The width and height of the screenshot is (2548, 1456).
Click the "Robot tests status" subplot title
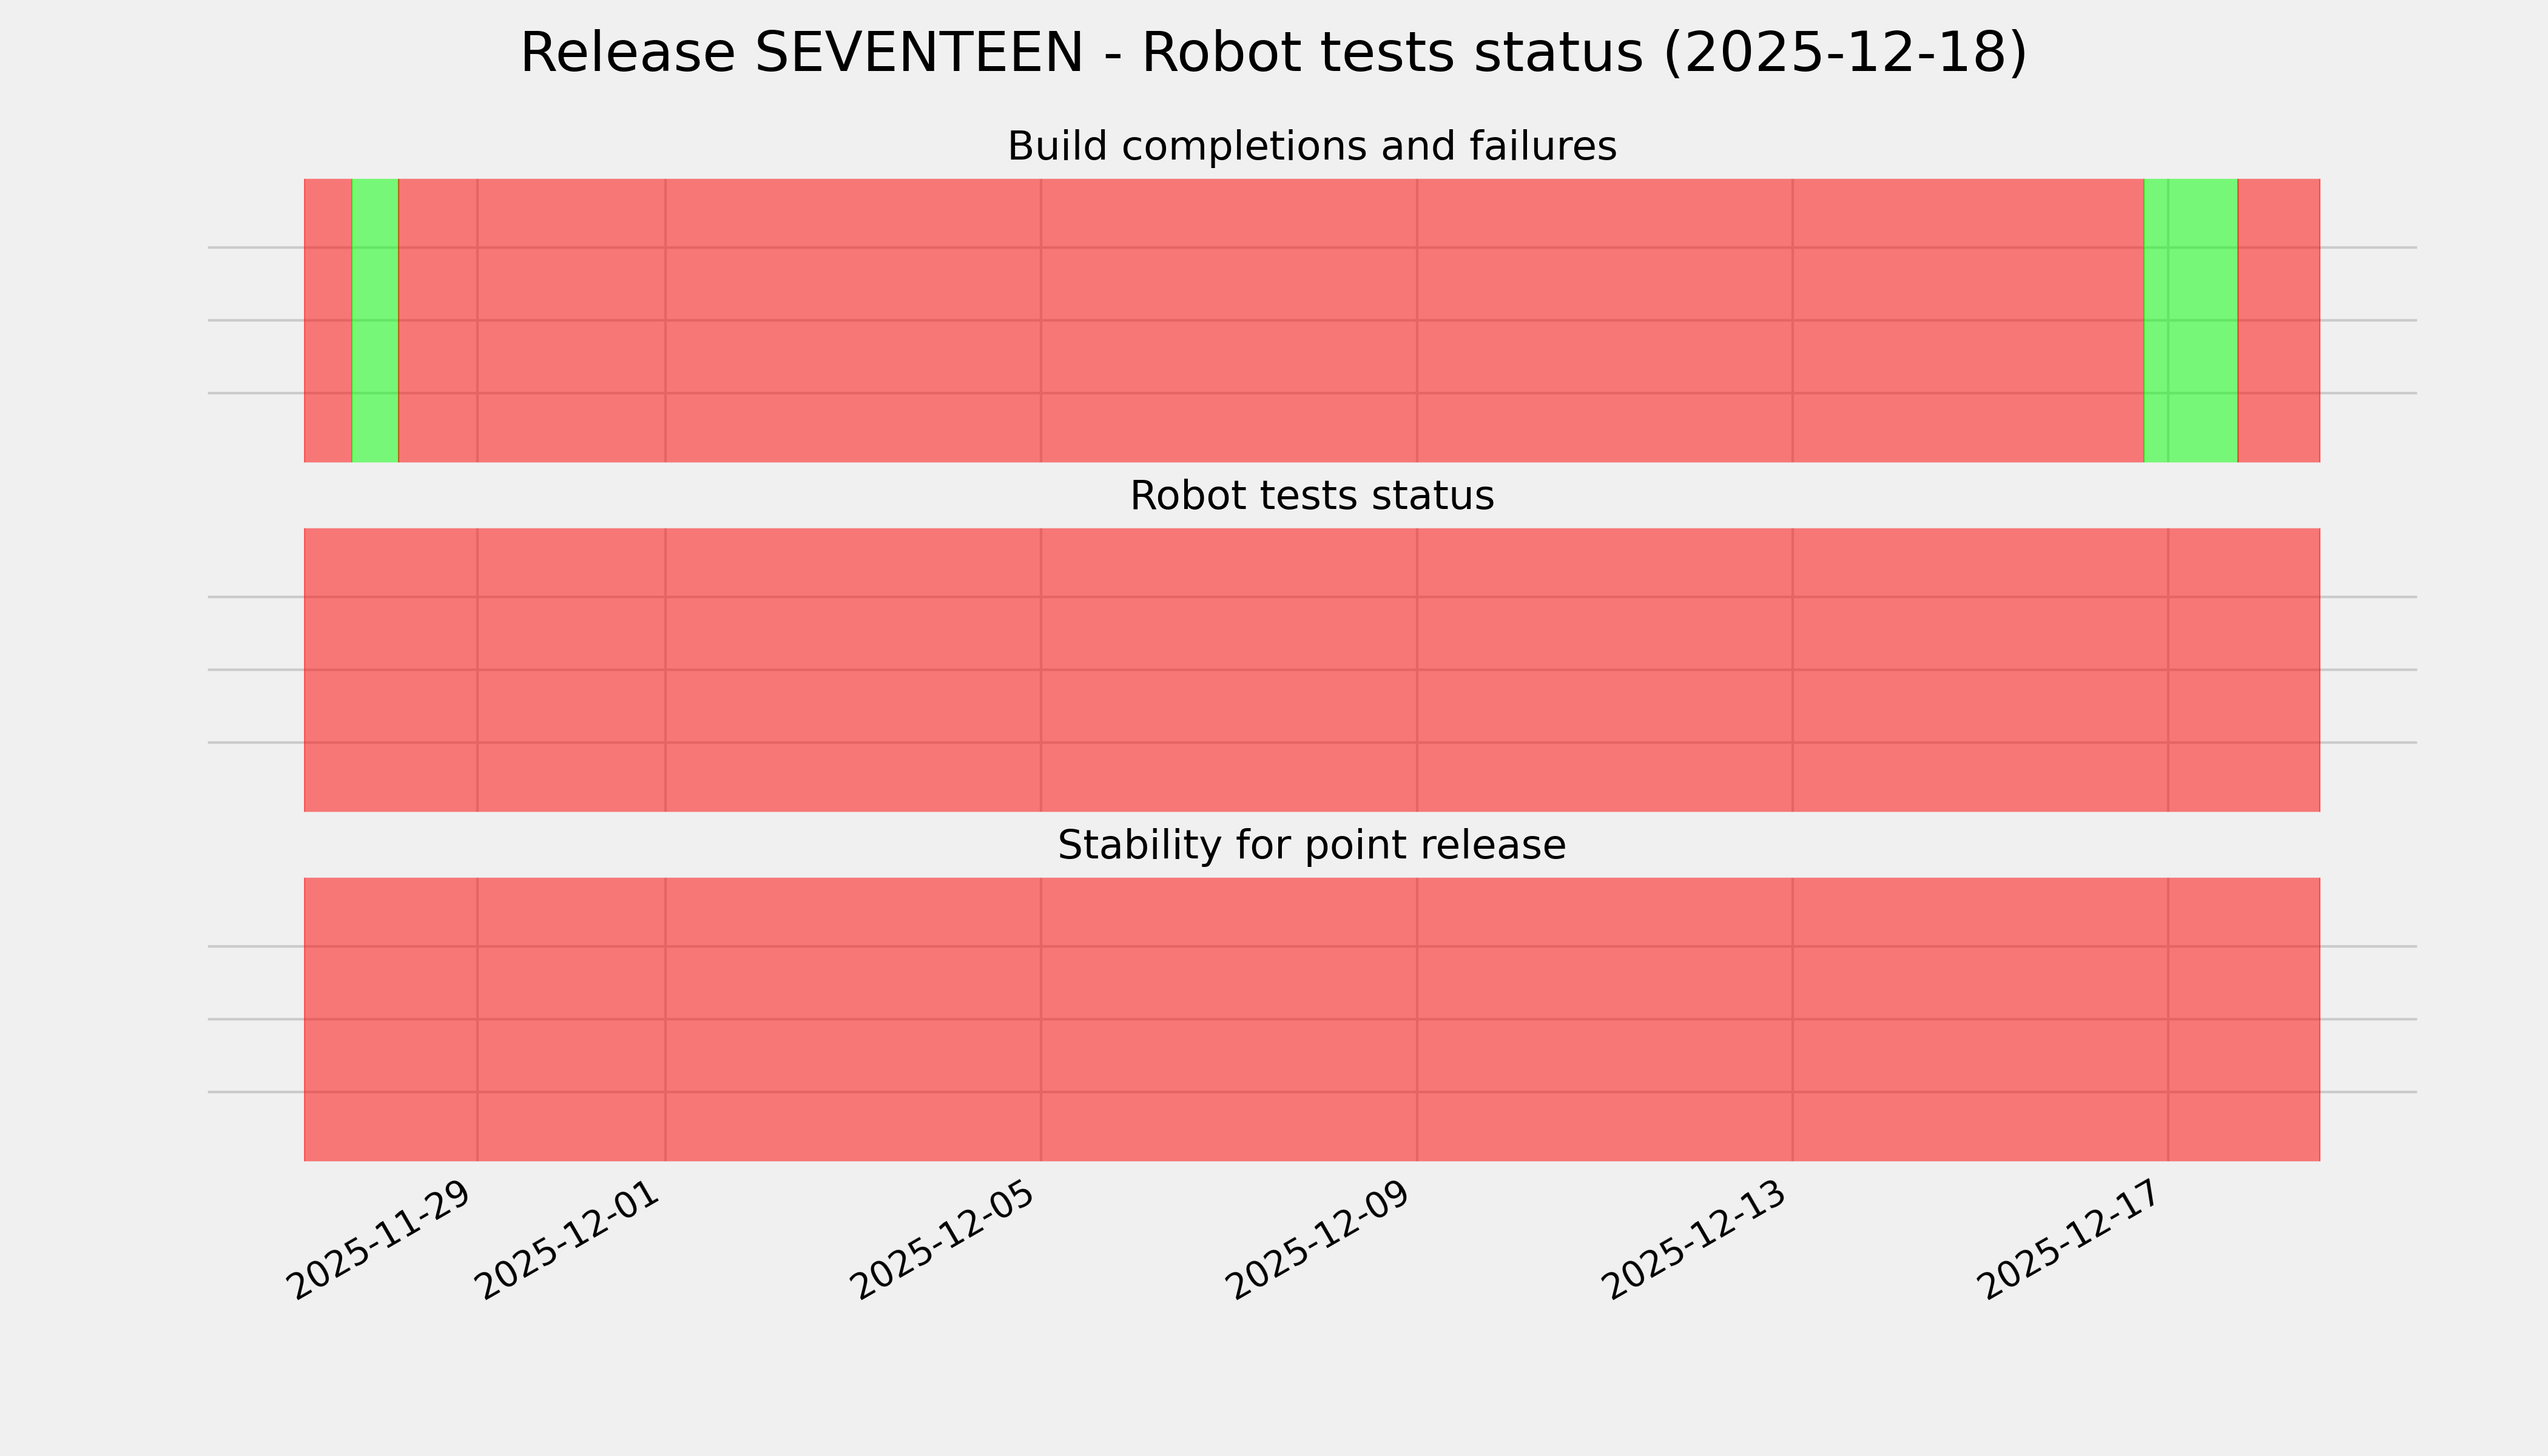[1311, 496]
